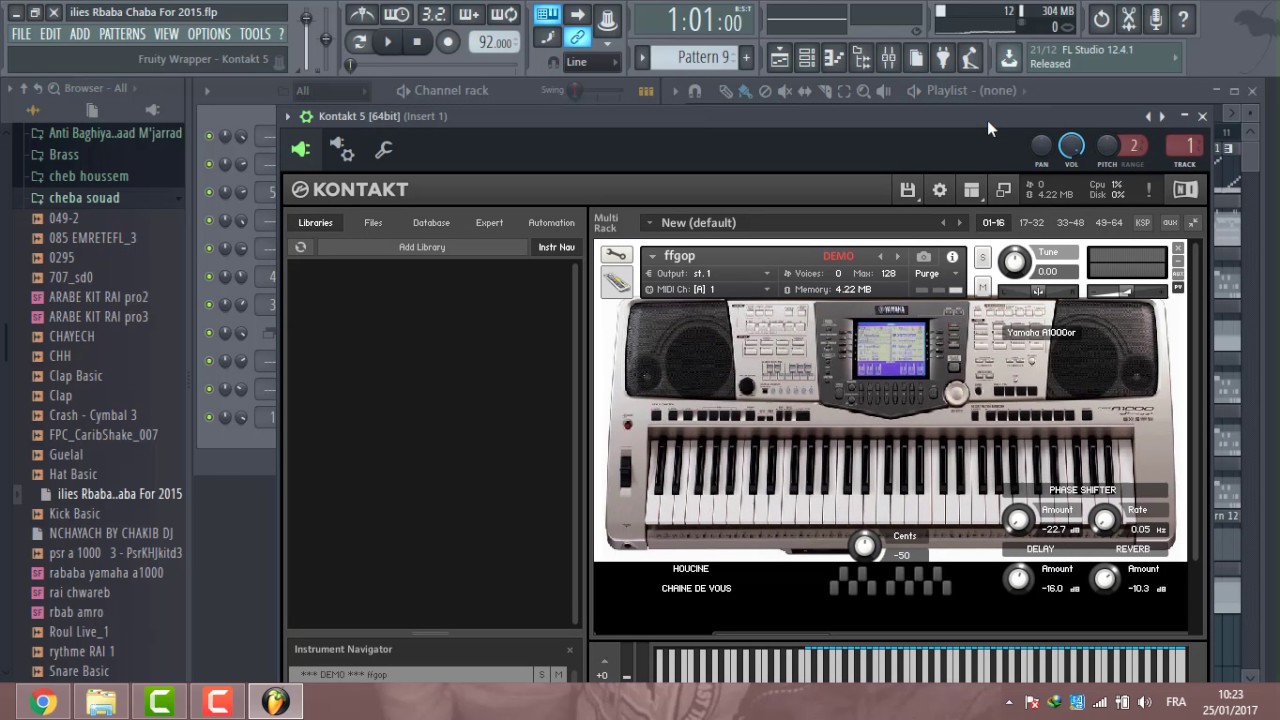
Task: Click Kontakt's workspace layout icon
Action: (x=971, y=190)
